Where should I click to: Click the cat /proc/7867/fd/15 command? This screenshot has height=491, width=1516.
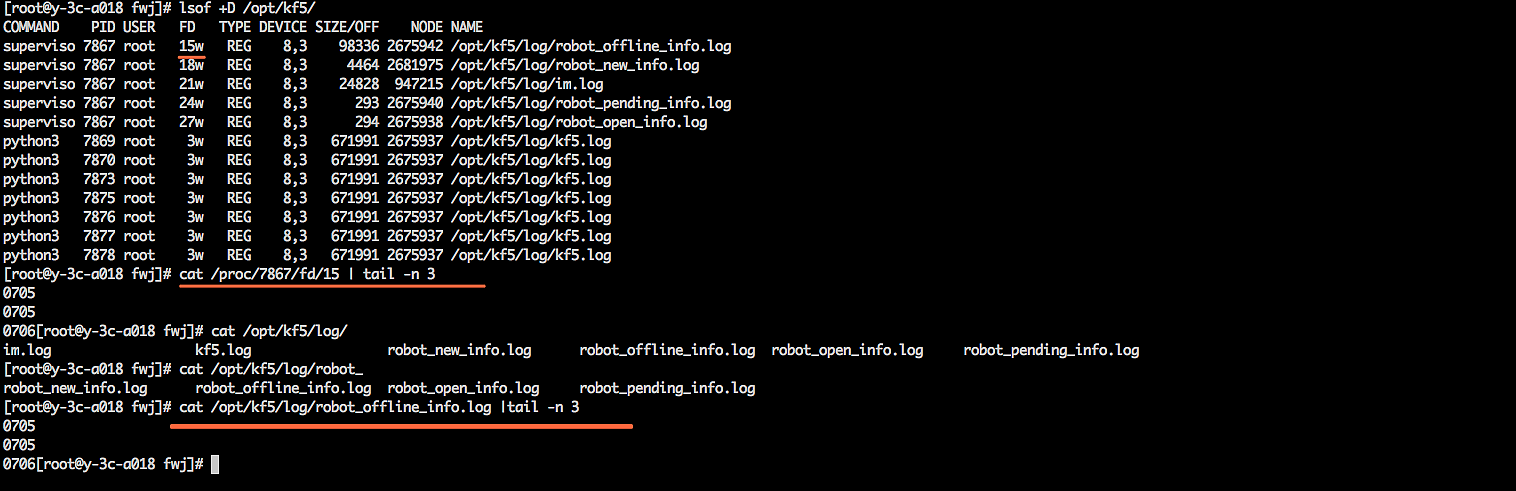(x=307, y=274)
